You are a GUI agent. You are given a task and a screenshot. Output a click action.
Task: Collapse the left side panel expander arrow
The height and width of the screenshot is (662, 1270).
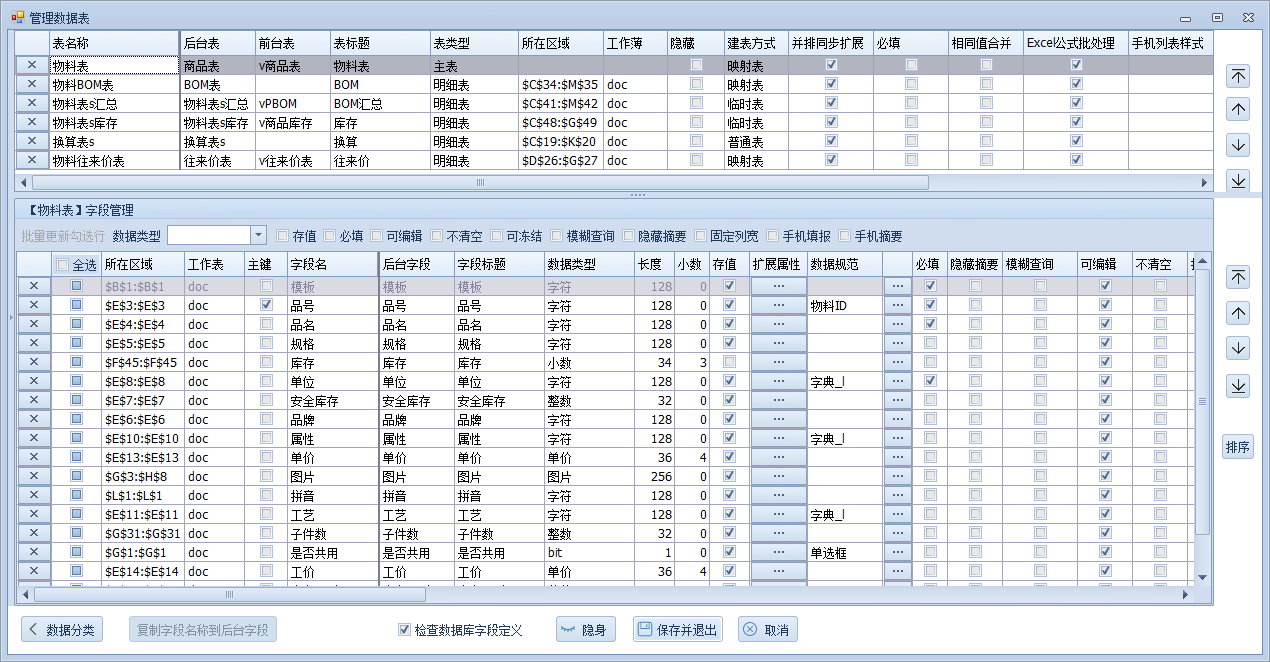pyautogui.click(x=11, y=318)
